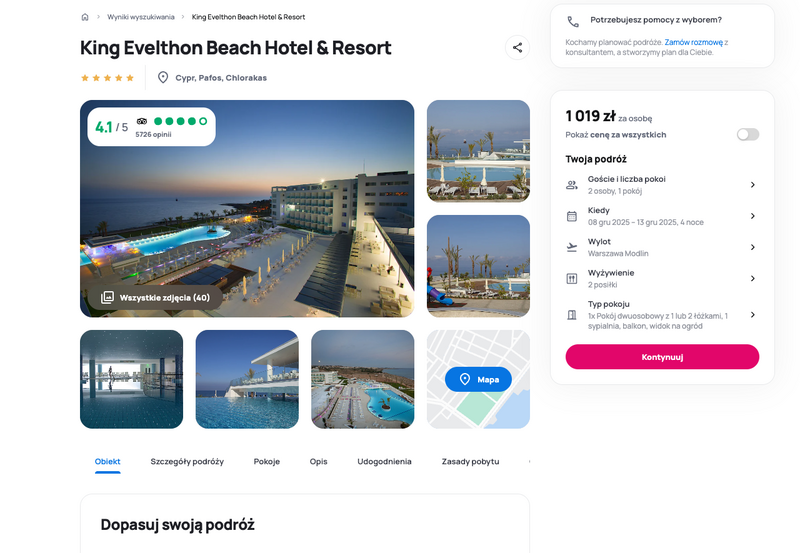800x553 pixels.
Task: Click the location pin next to Cypr, Pafos
Action: pos(163,78)
